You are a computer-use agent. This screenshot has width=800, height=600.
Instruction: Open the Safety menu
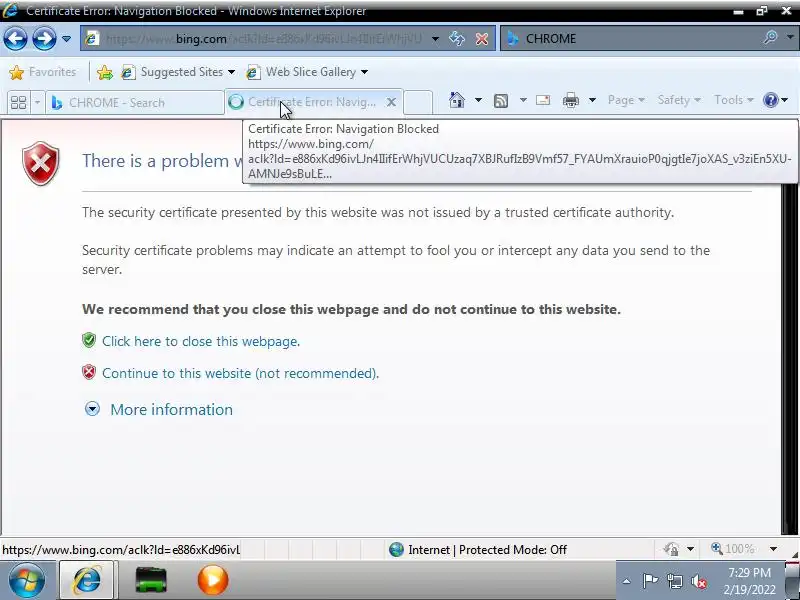point(679,100)
